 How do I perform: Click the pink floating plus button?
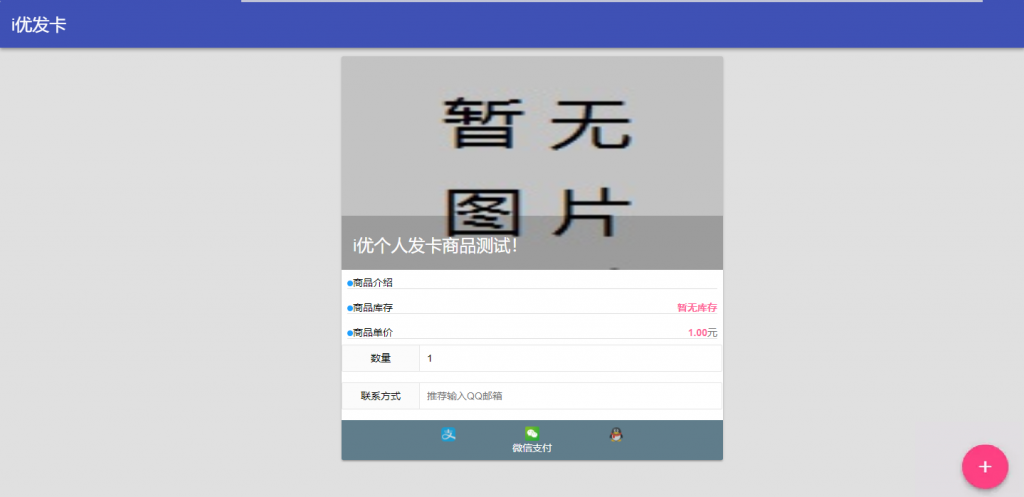[x=984, y=466]
